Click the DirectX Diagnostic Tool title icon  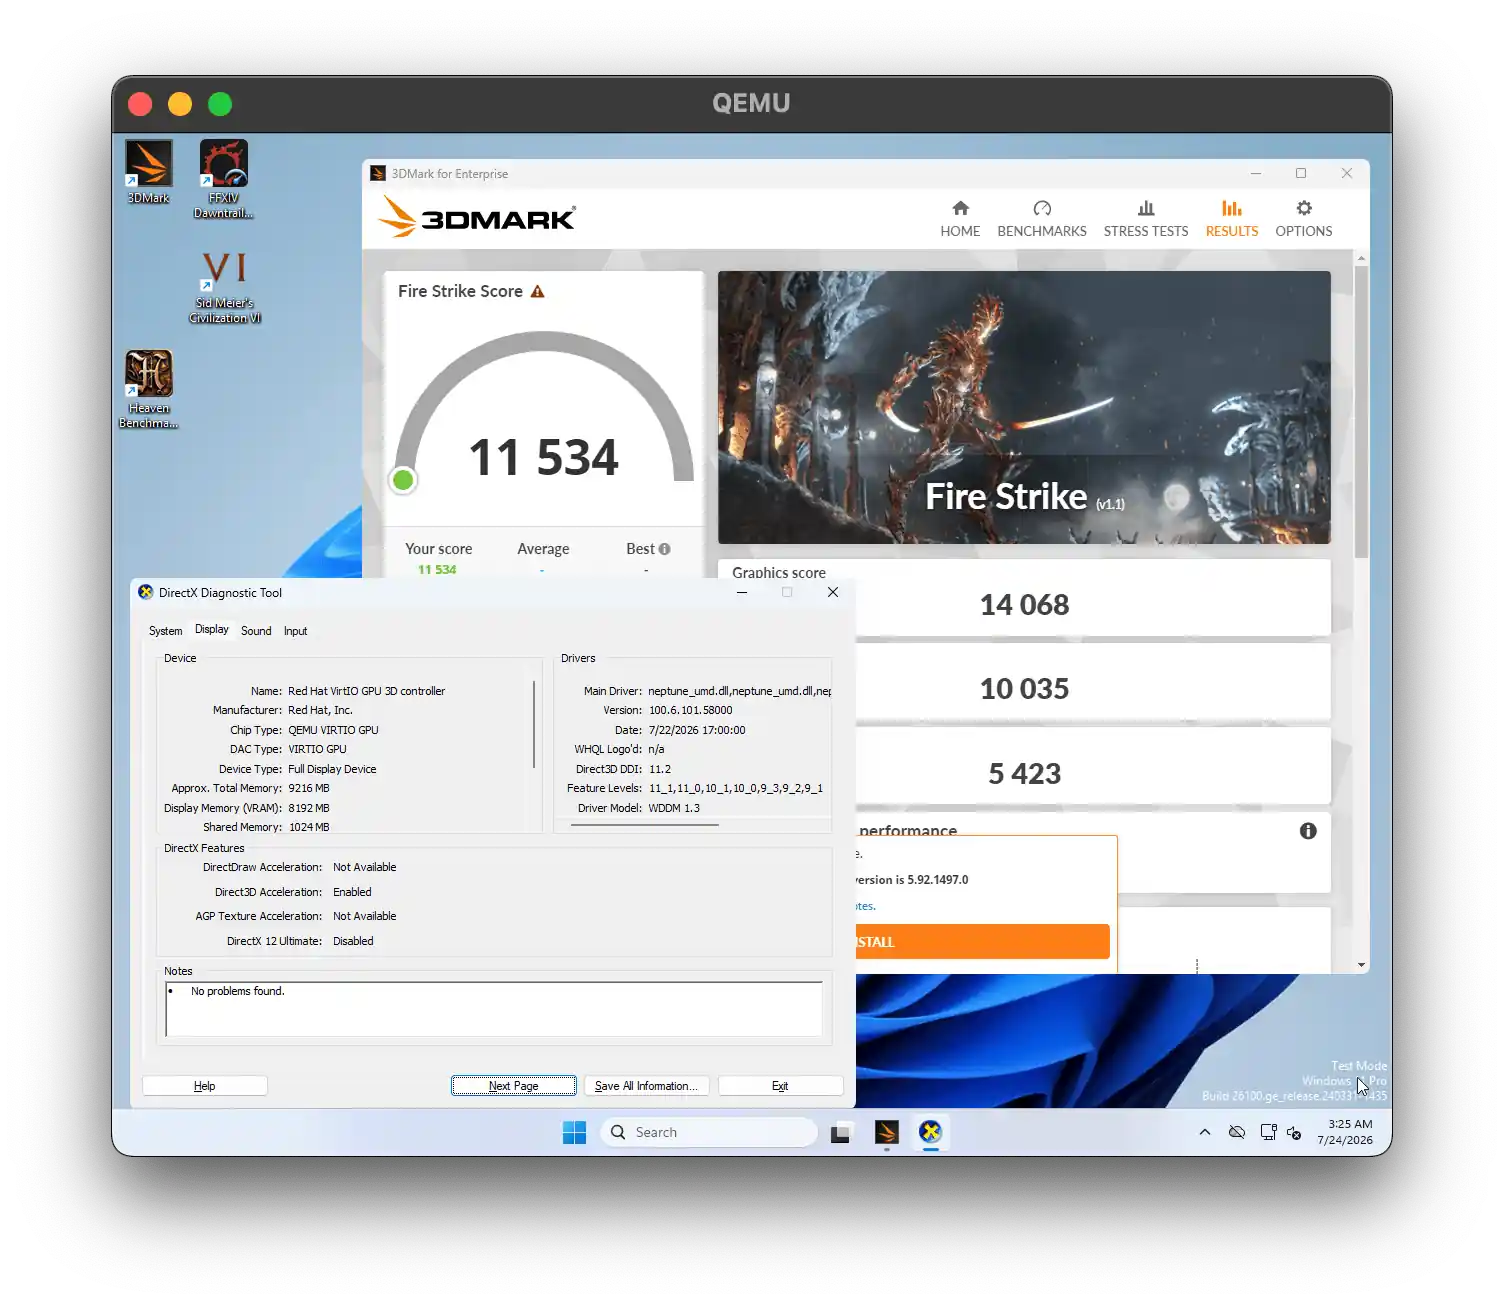click(146, 592)
